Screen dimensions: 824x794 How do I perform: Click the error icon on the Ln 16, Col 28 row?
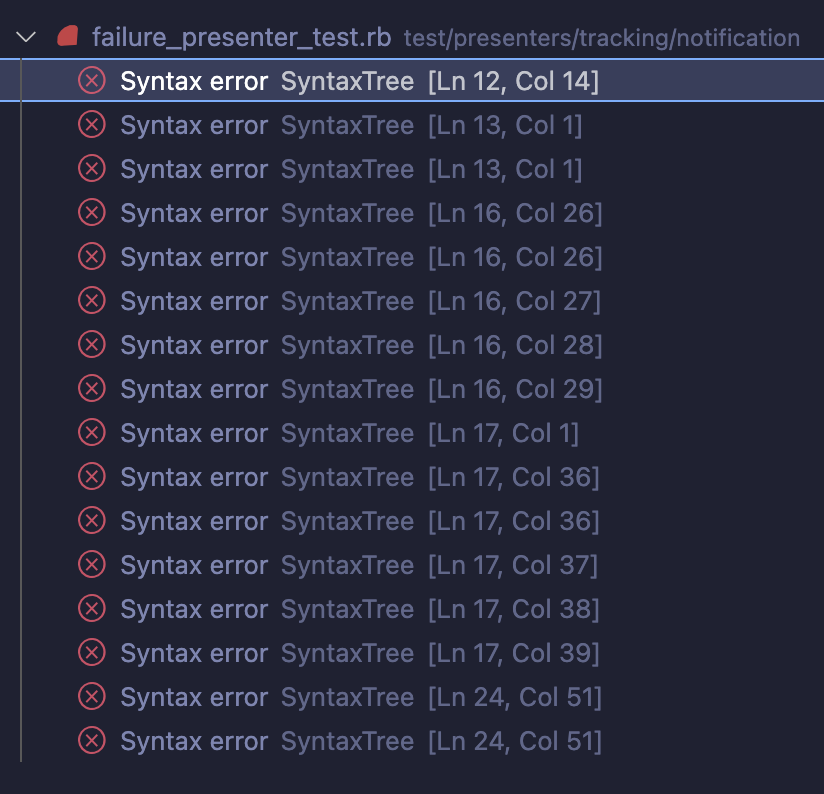pyautogui.click(x=92, y=345)
